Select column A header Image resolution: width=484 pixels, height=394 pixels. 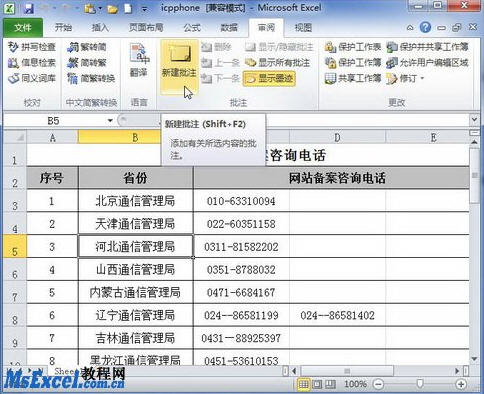(52, 137)
